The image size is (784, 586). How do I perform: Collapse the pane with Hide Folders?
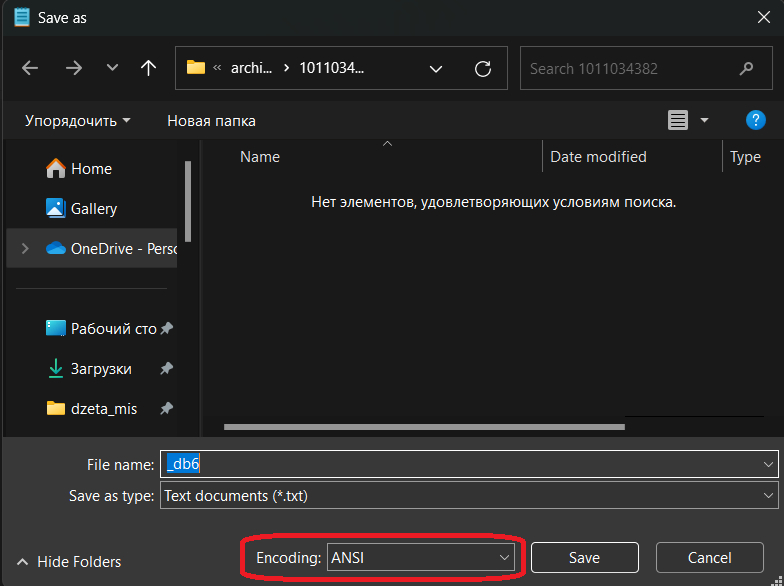tap(68, 562)
